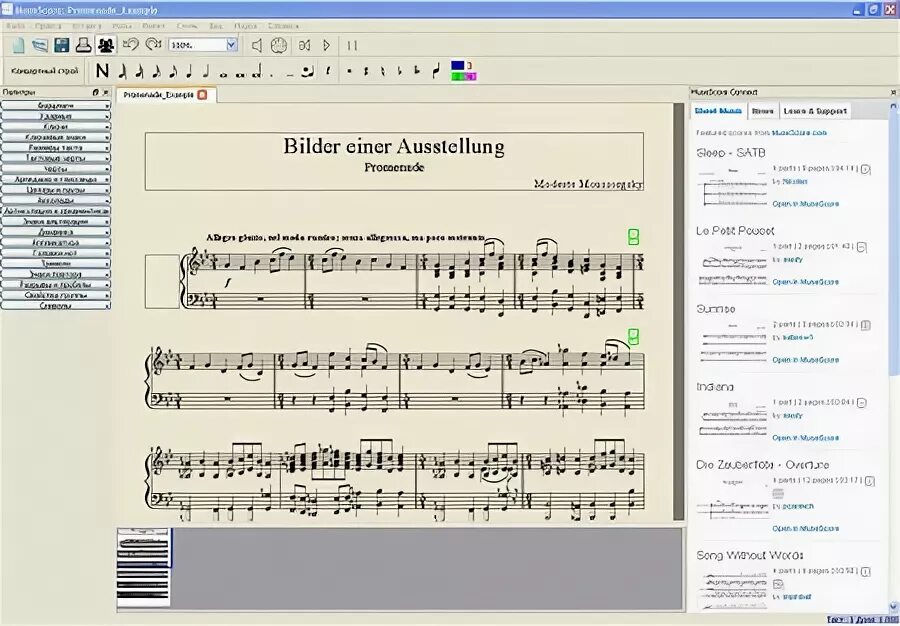Select the quarter note duration
Screen dimensions: 900x626
pos(189,72)
